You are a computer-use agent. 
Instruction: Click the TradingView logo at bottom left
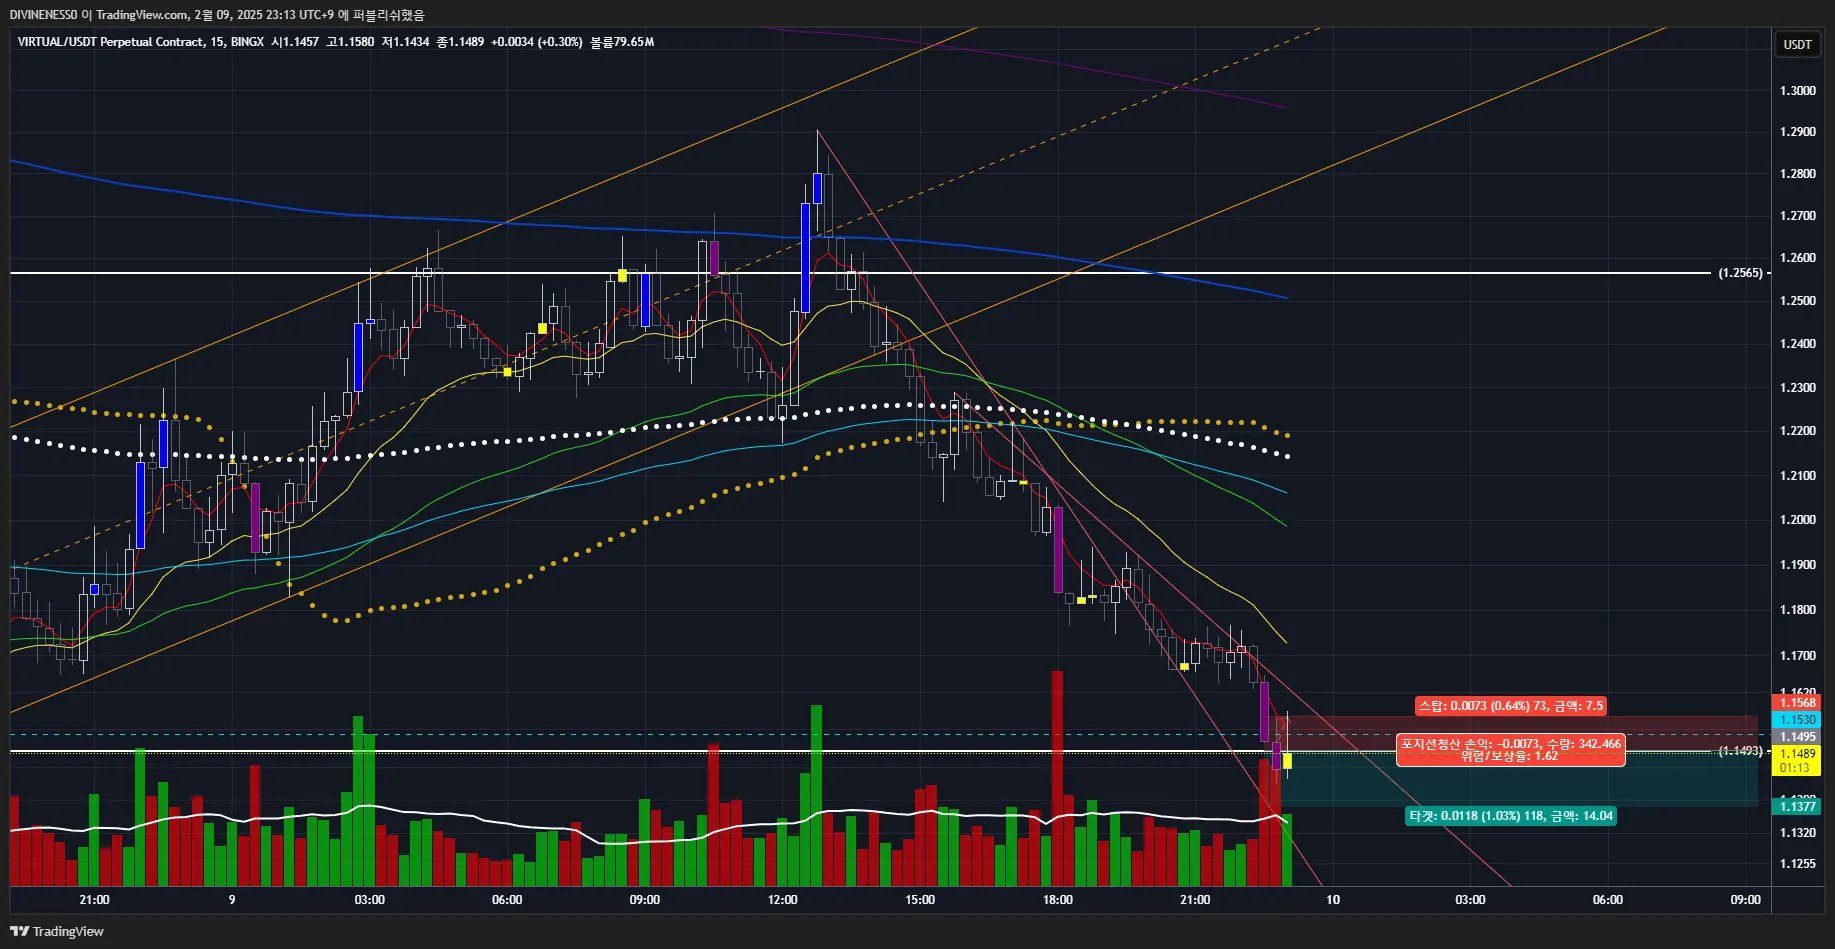(57, 931)
